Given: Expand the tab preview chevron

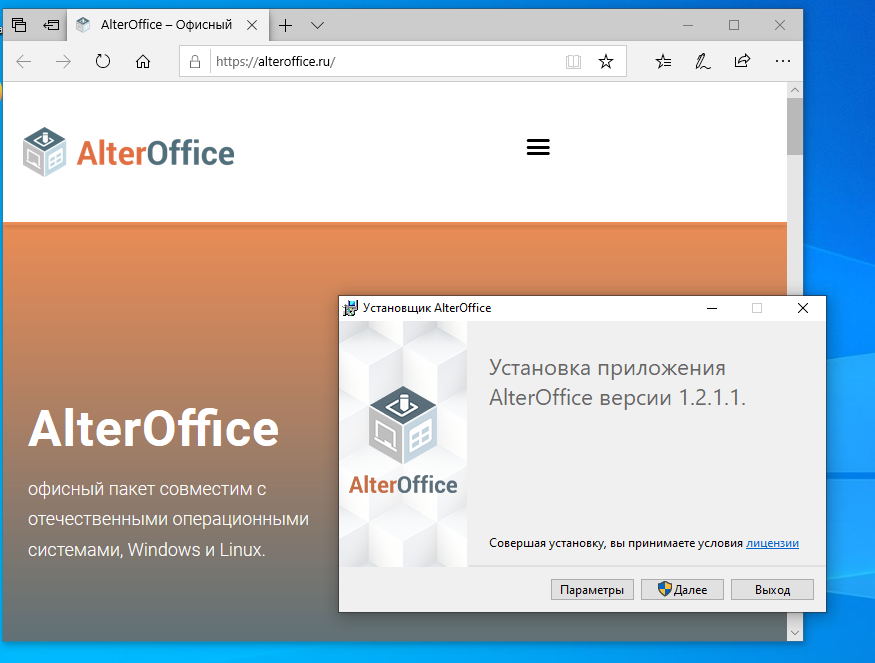Looking at the screenshot, I should click(x=318, y=25).
